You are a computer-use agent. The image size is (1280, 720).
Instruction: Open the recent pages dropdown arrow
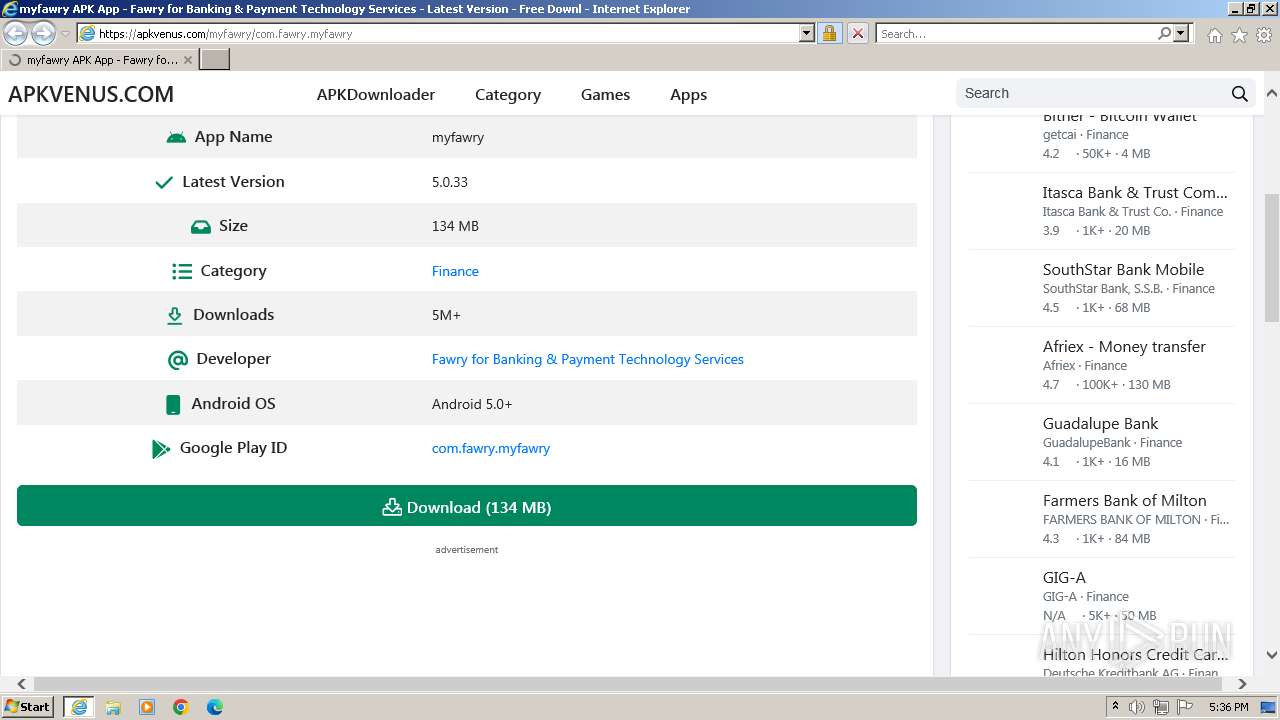(x=65, y=33)
